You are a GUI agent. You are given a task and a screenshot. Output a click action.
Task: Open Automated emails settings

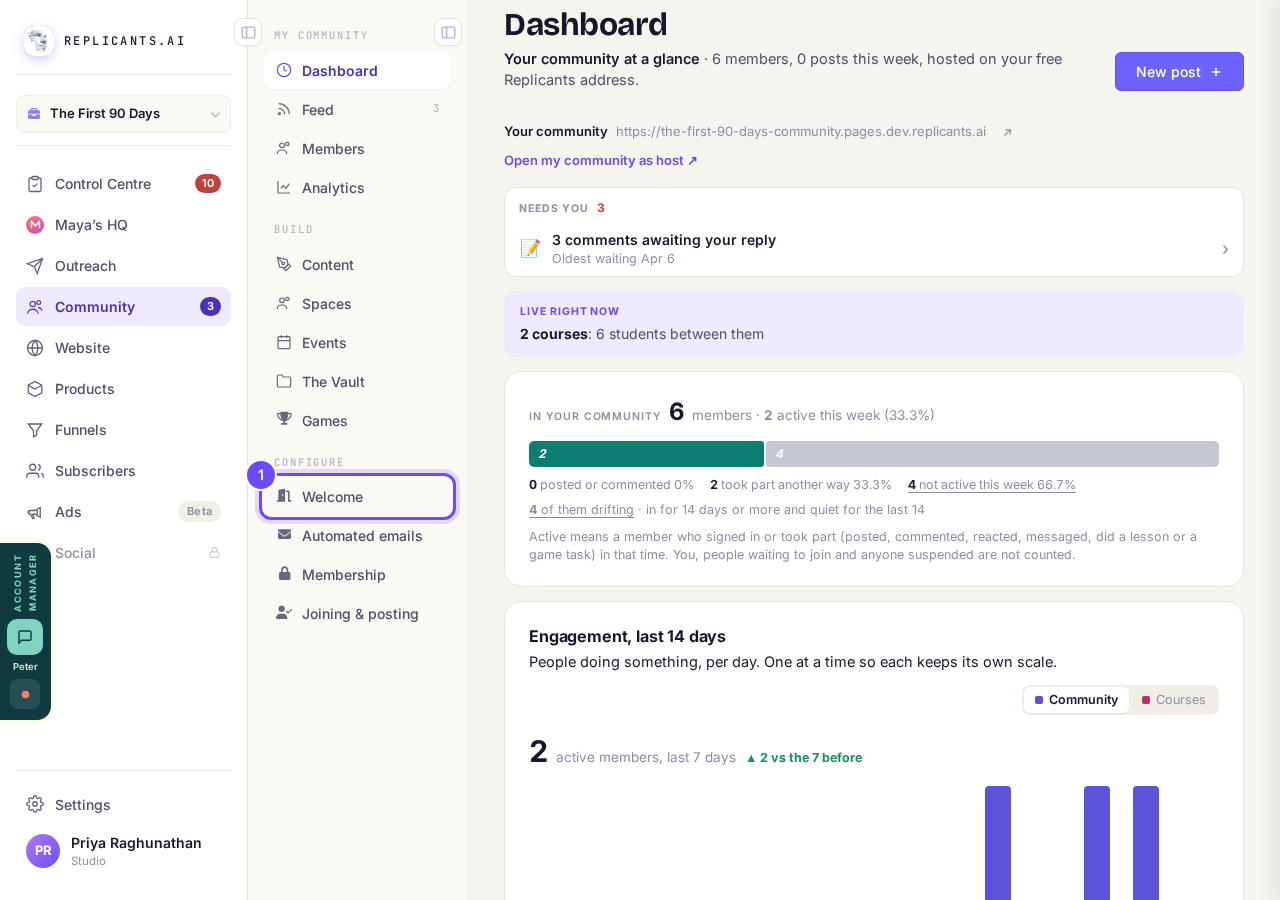click(357, 536)
